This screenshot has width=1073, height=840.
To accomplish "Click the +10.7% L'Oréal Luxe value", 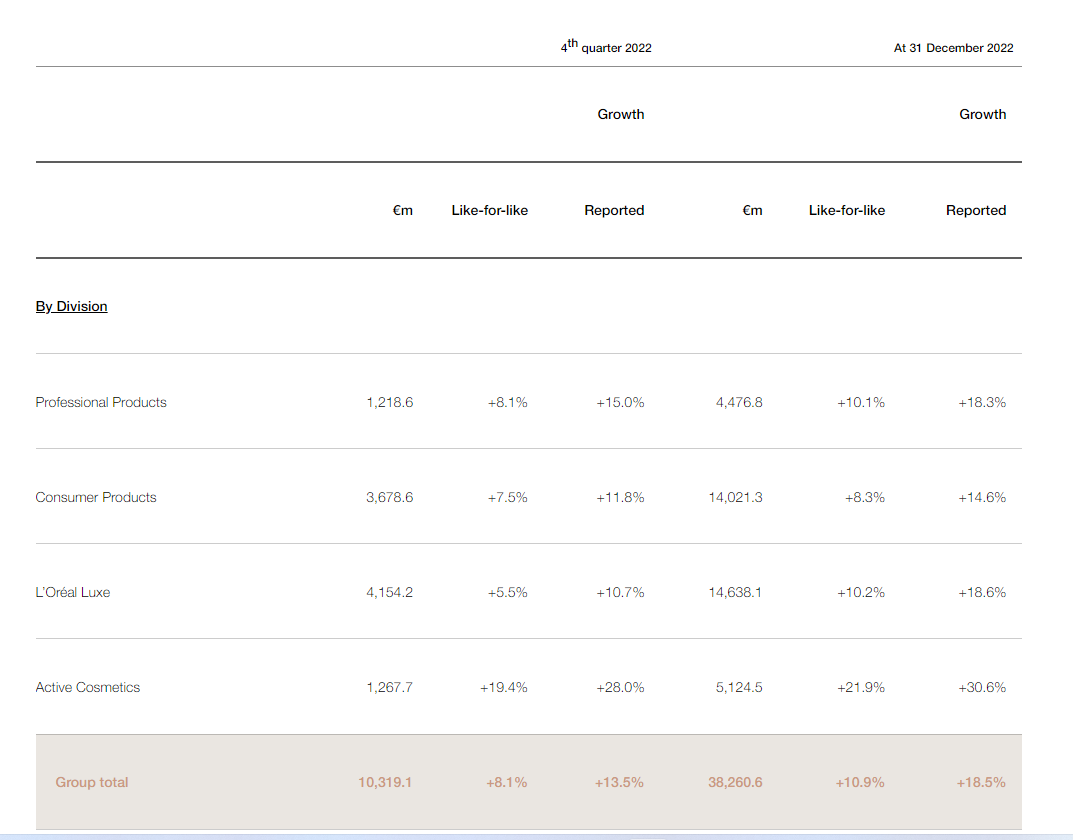I will [x=620, y=592].
